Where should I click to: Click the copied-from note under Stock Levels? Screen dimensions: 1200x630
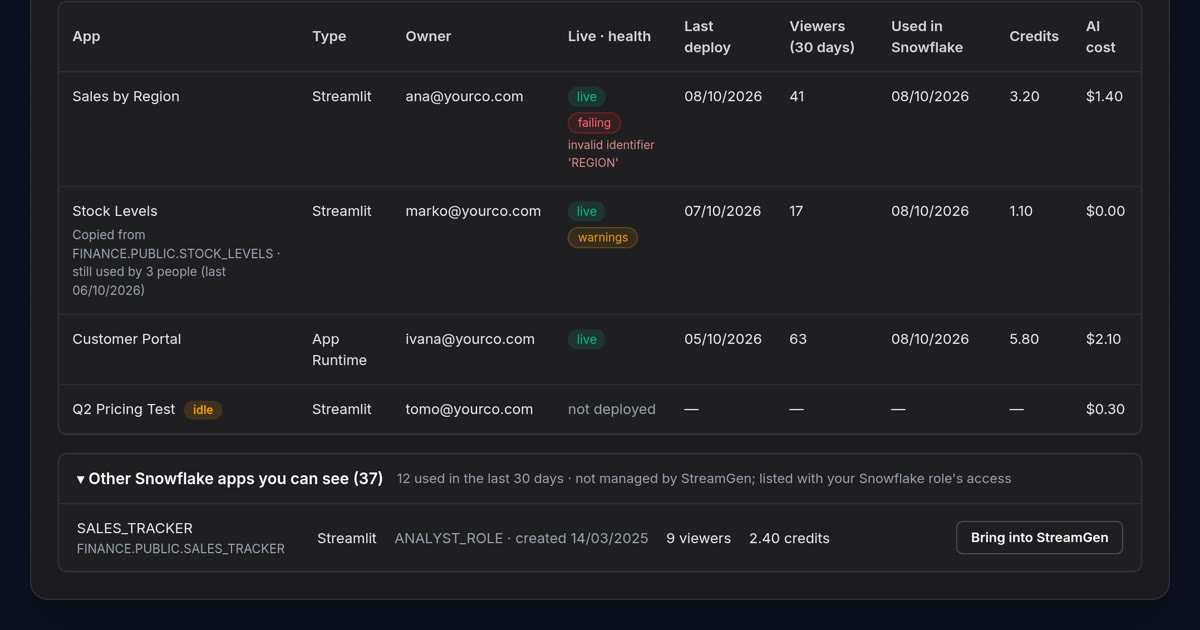pyautogui.click(x=176, y=263)
